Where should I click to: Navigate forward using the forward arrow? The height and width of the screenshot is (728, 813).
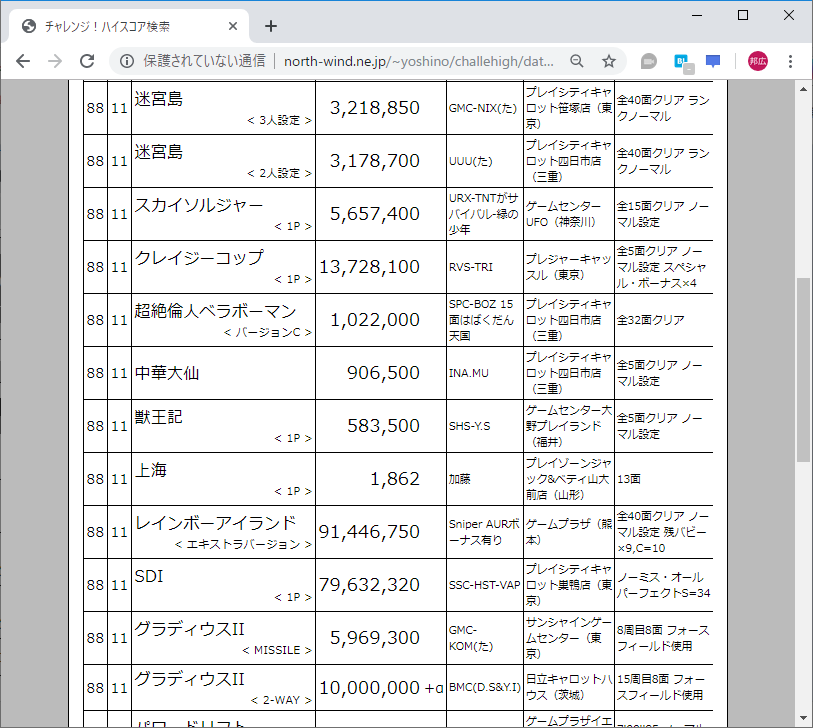55,60
